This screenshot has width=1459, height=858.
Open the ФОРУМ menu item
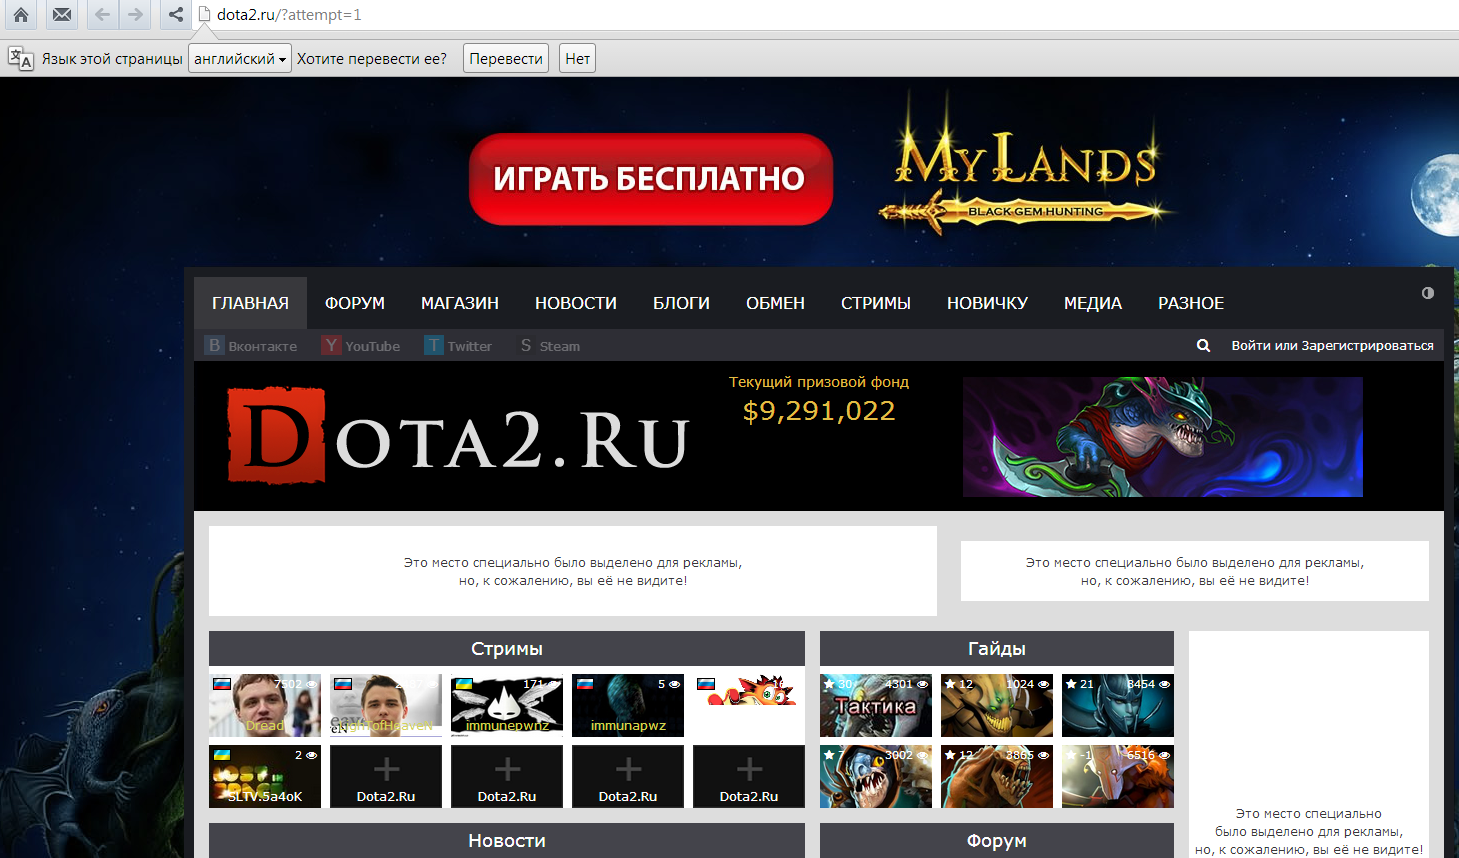[355, 303]
